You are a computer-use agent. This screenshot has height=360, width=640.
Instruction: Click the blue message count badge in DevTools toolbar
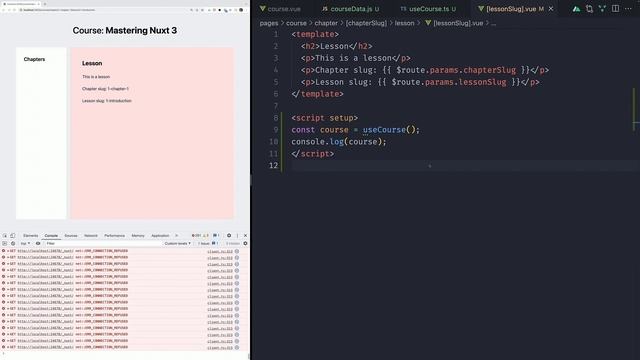[216, 236]
